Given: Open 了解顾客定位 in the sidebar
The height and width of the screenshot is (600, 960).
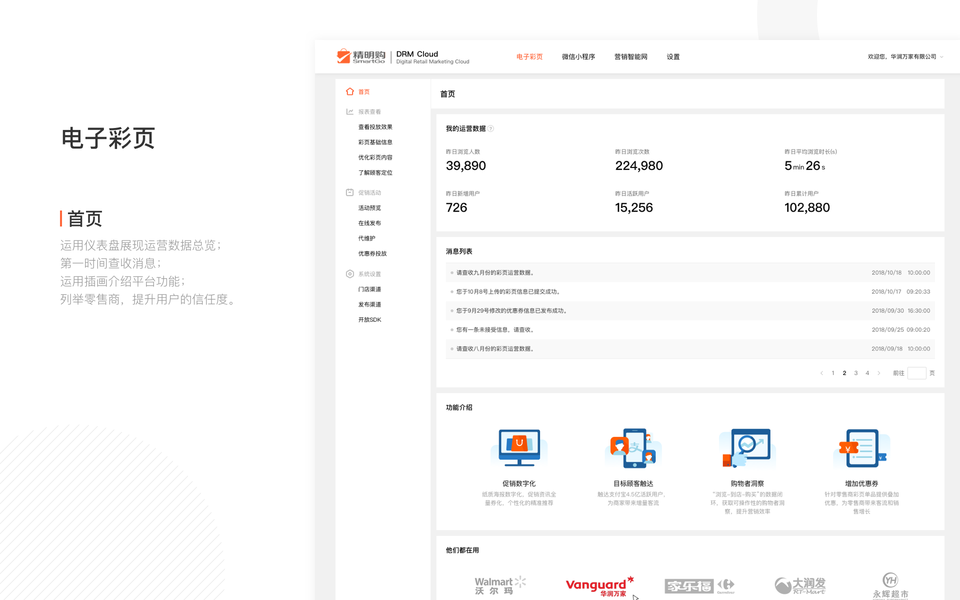Looking at the screenshot, I should [x=375, y=173].
